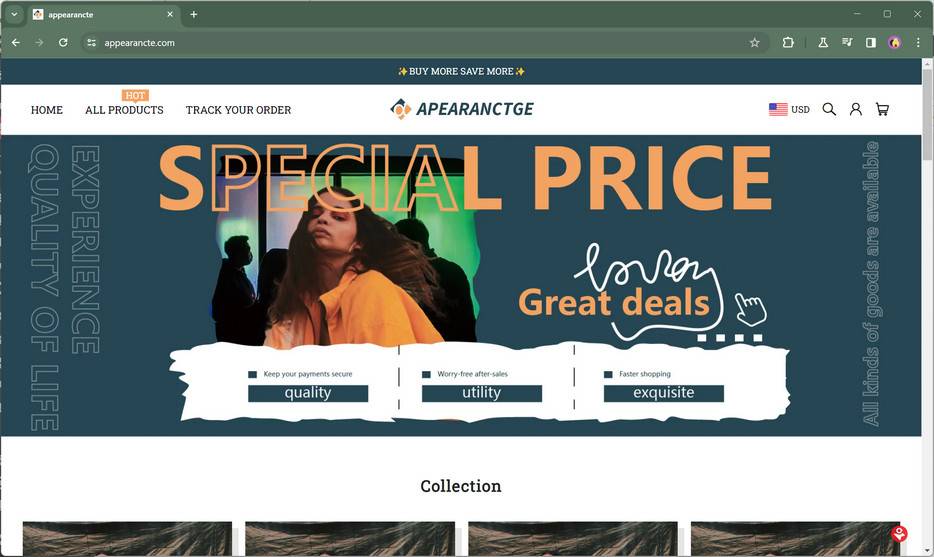934x557 pixels.
Task: Open the Chrome three-dot menu
Action: (918, 43)
